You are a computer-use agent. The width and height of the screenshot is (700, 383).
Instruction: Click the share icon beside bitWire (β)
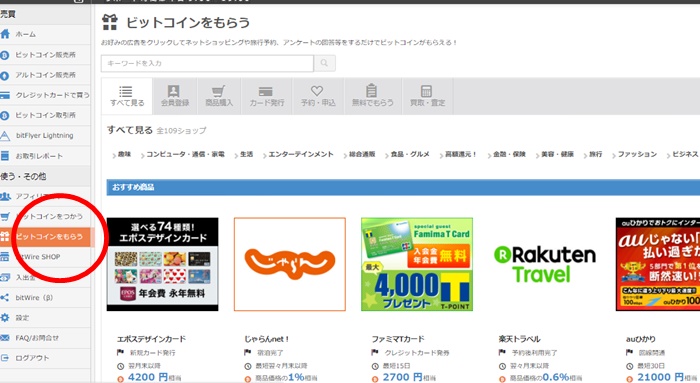5,297
